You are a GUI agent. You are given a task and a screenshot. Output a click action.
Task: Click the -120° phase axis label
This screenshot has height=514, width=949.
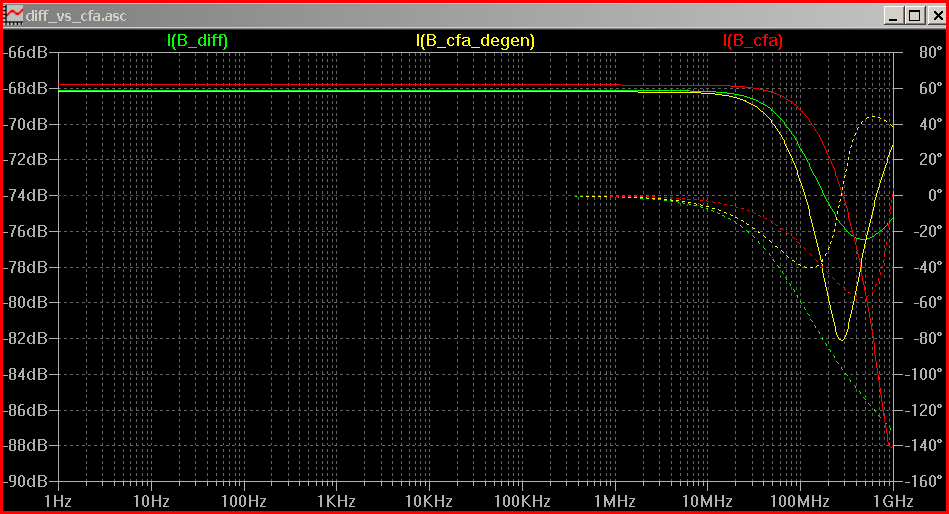coord(922,410)
